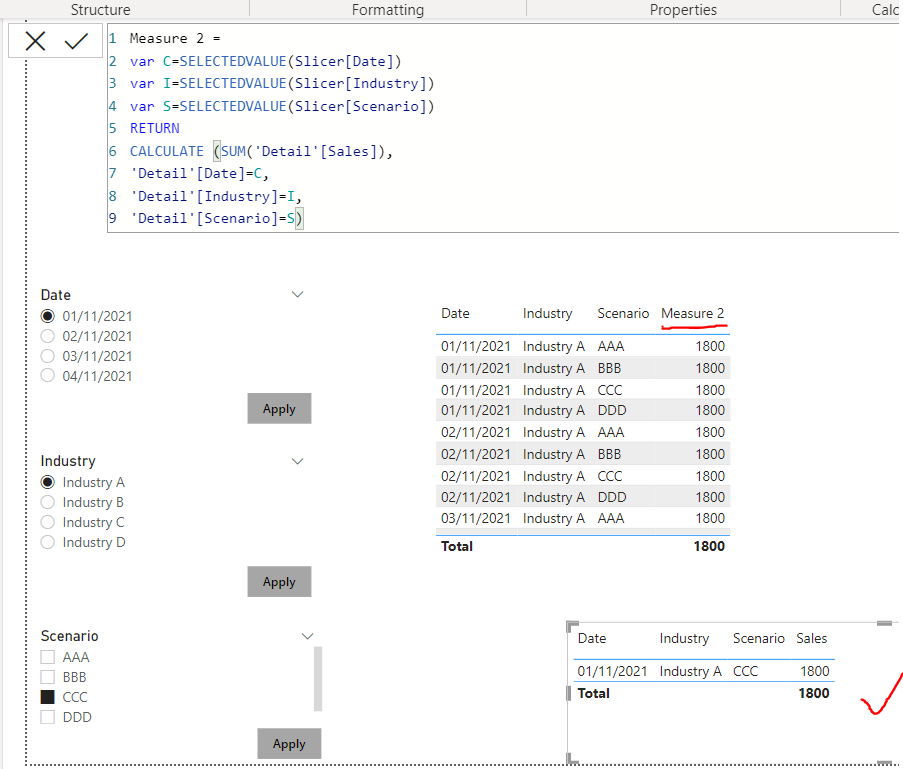Click Apply button under Date slicer
Viewport: 903px width, 769px height.
point(279,408)
